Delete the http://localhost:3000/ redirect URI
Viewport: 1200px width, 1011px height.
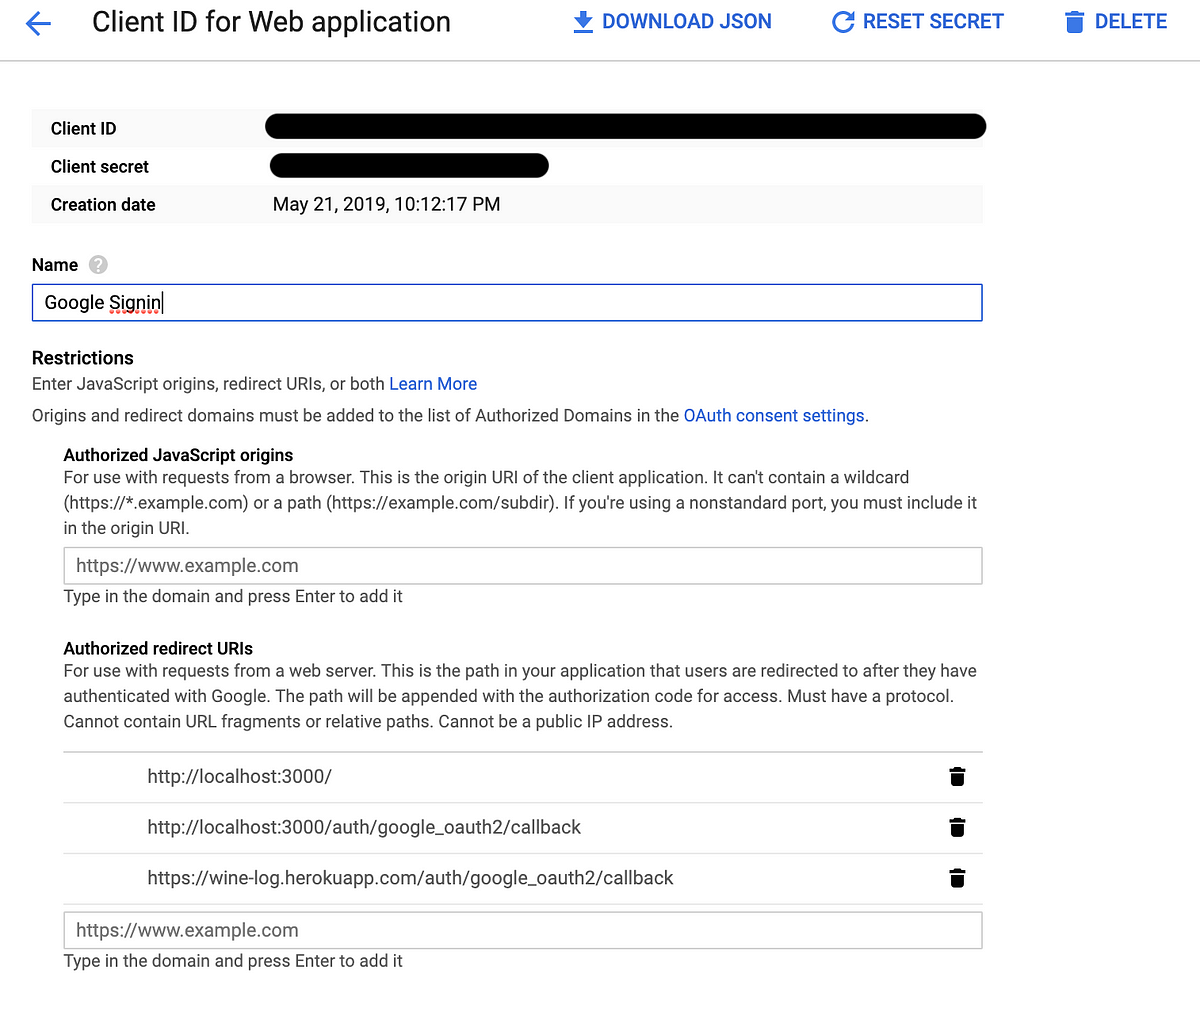tap(957, 776)
